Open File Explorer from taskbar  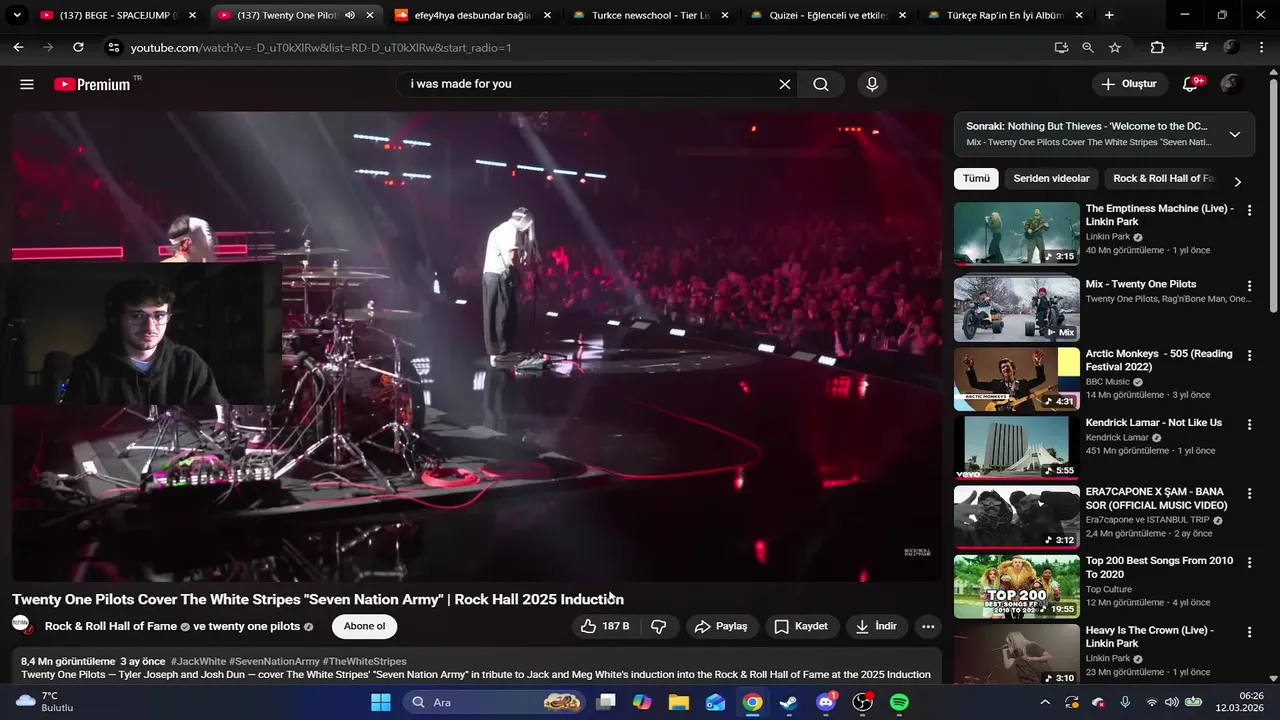tap(679, 702)
